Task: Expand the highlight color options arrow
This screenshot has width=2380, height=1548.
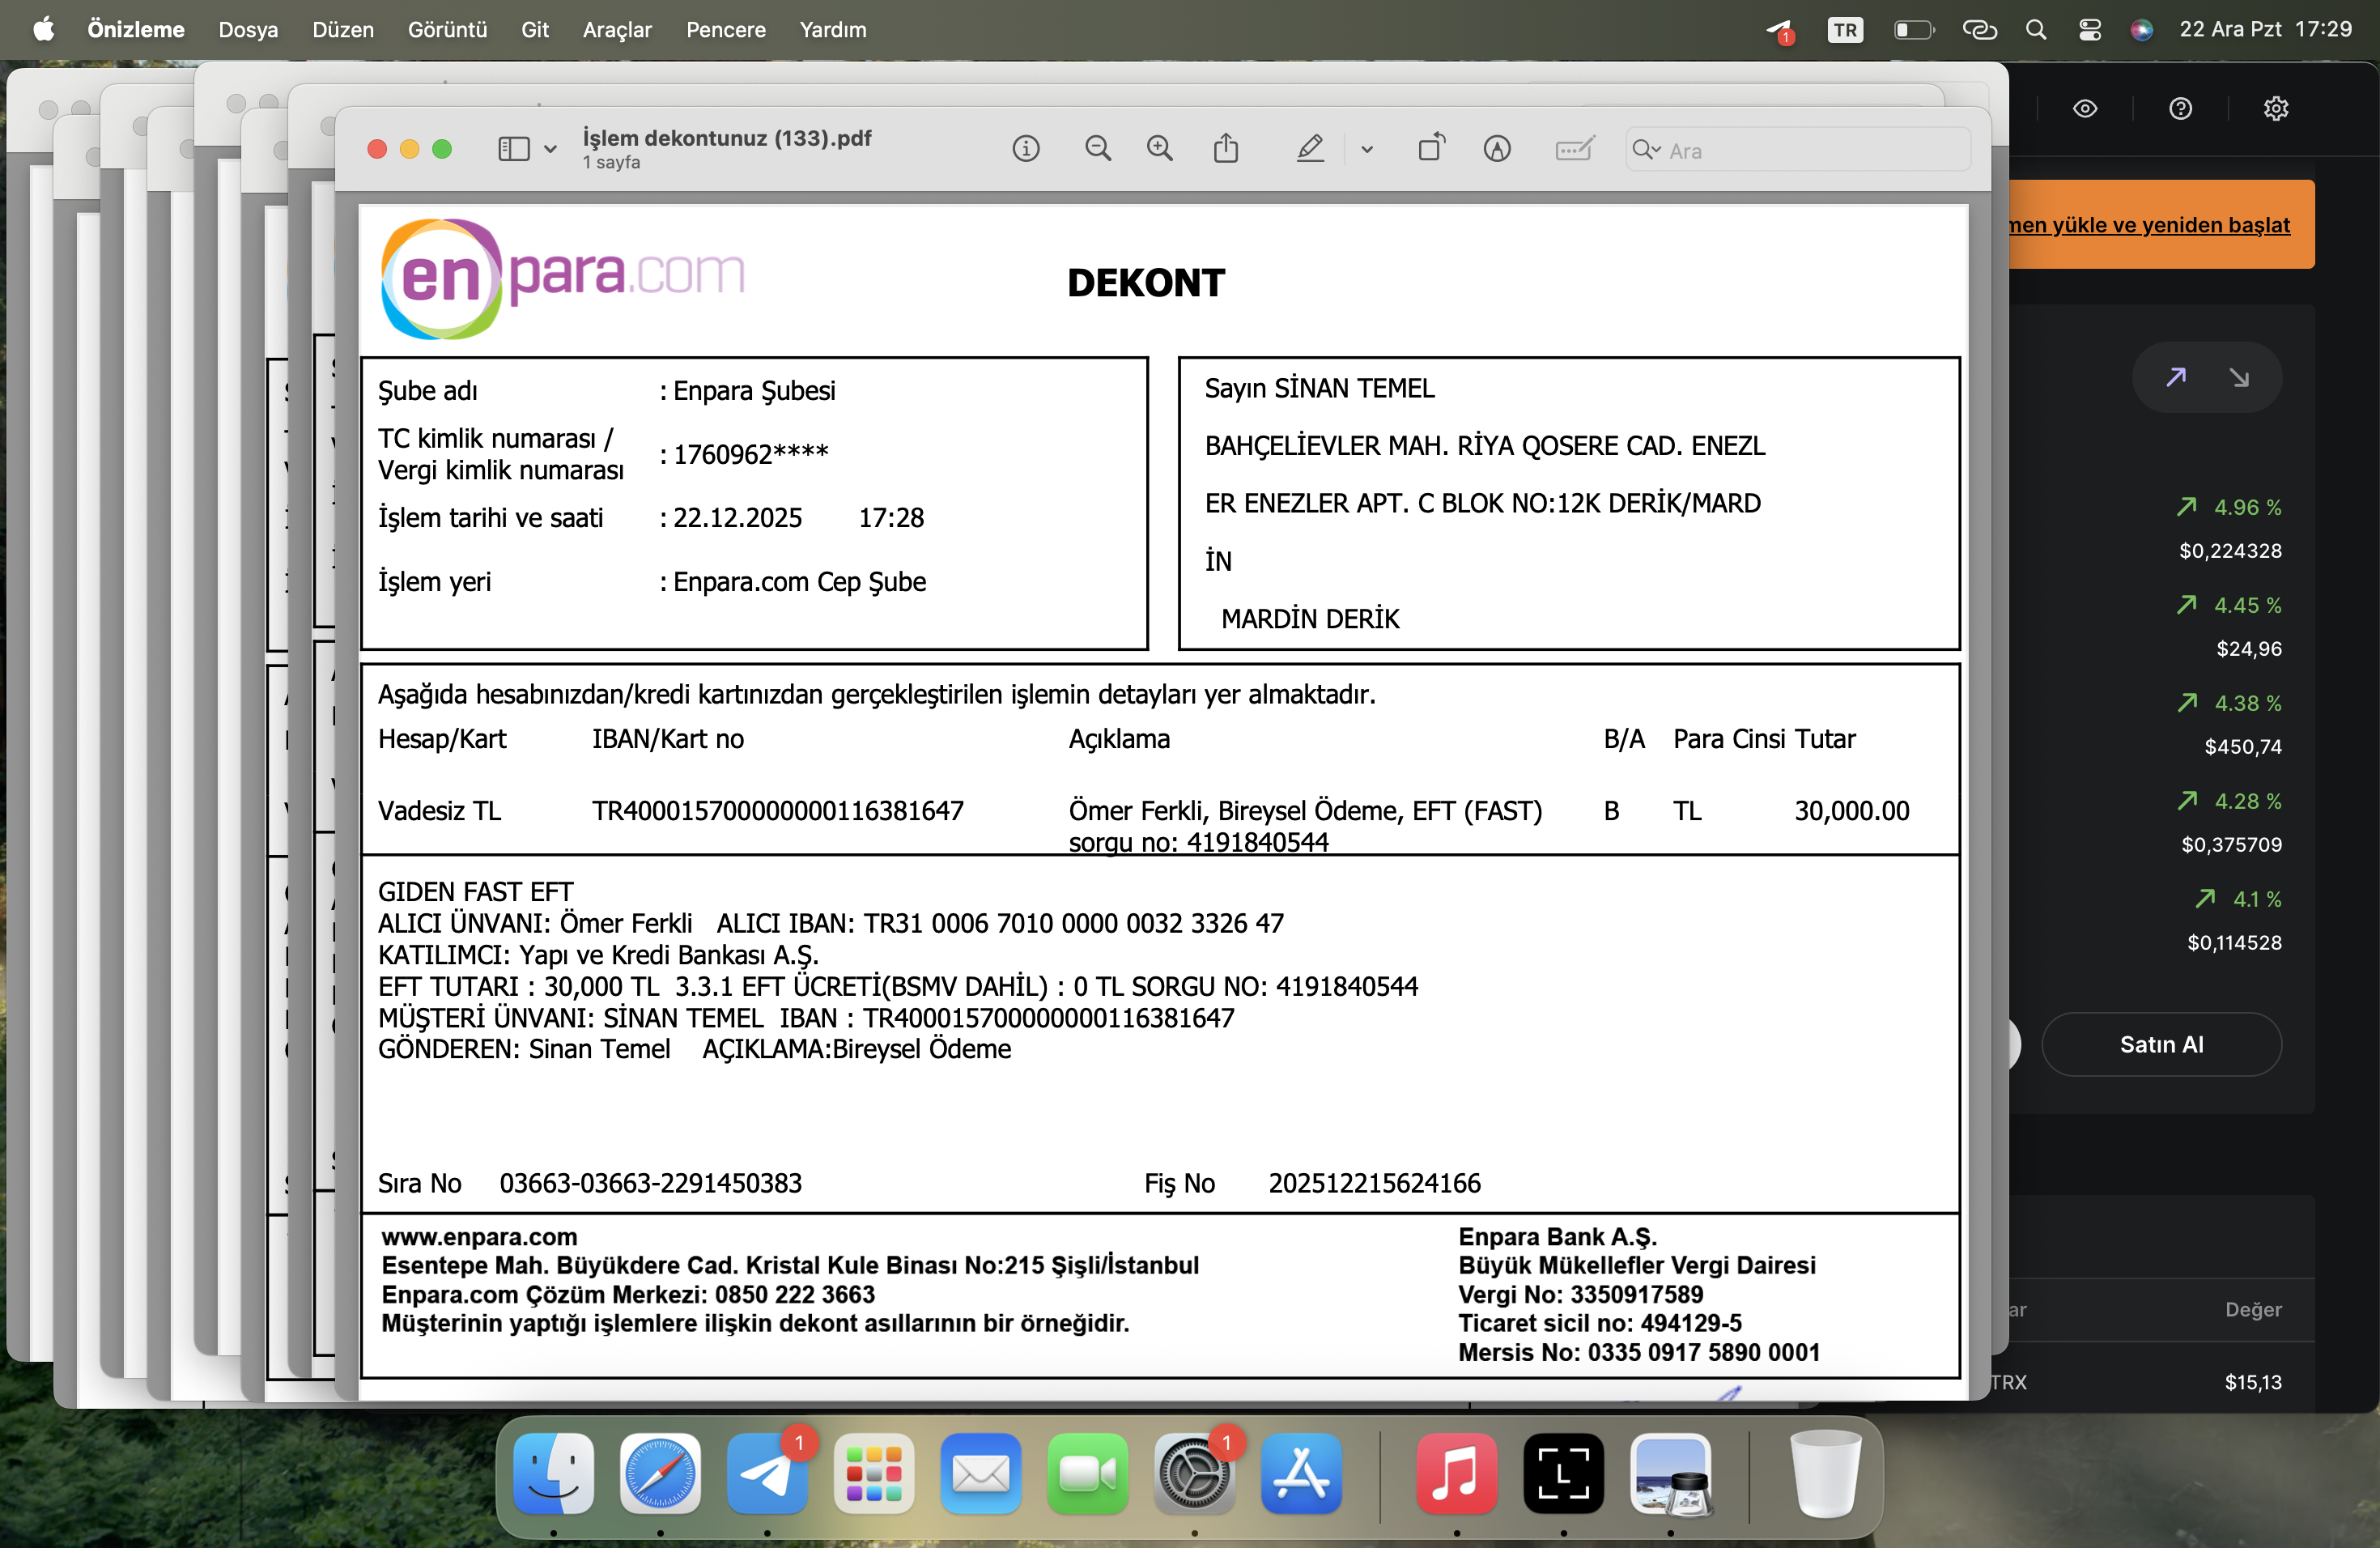Action: (1367, 150)
